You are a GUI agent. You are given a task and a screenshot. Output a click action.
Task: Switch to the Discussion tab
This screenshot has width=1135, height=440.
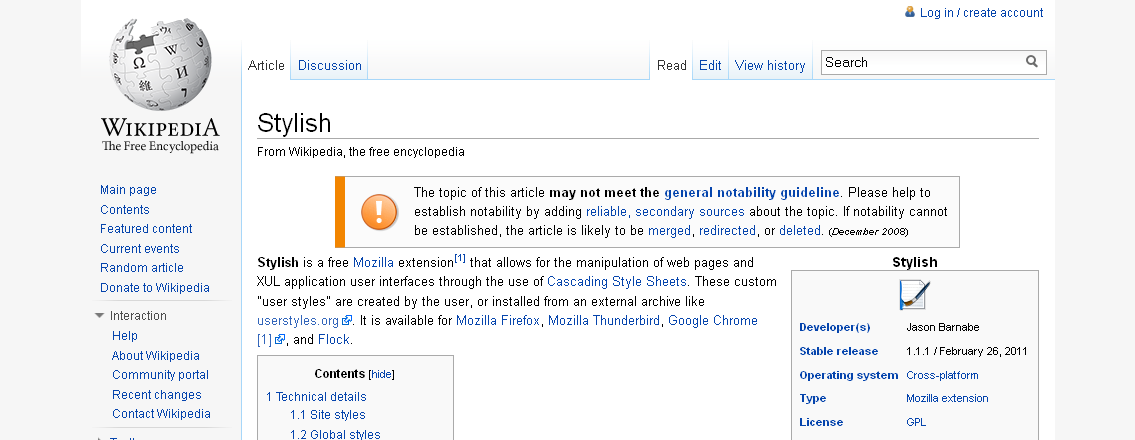pos(329,65)
